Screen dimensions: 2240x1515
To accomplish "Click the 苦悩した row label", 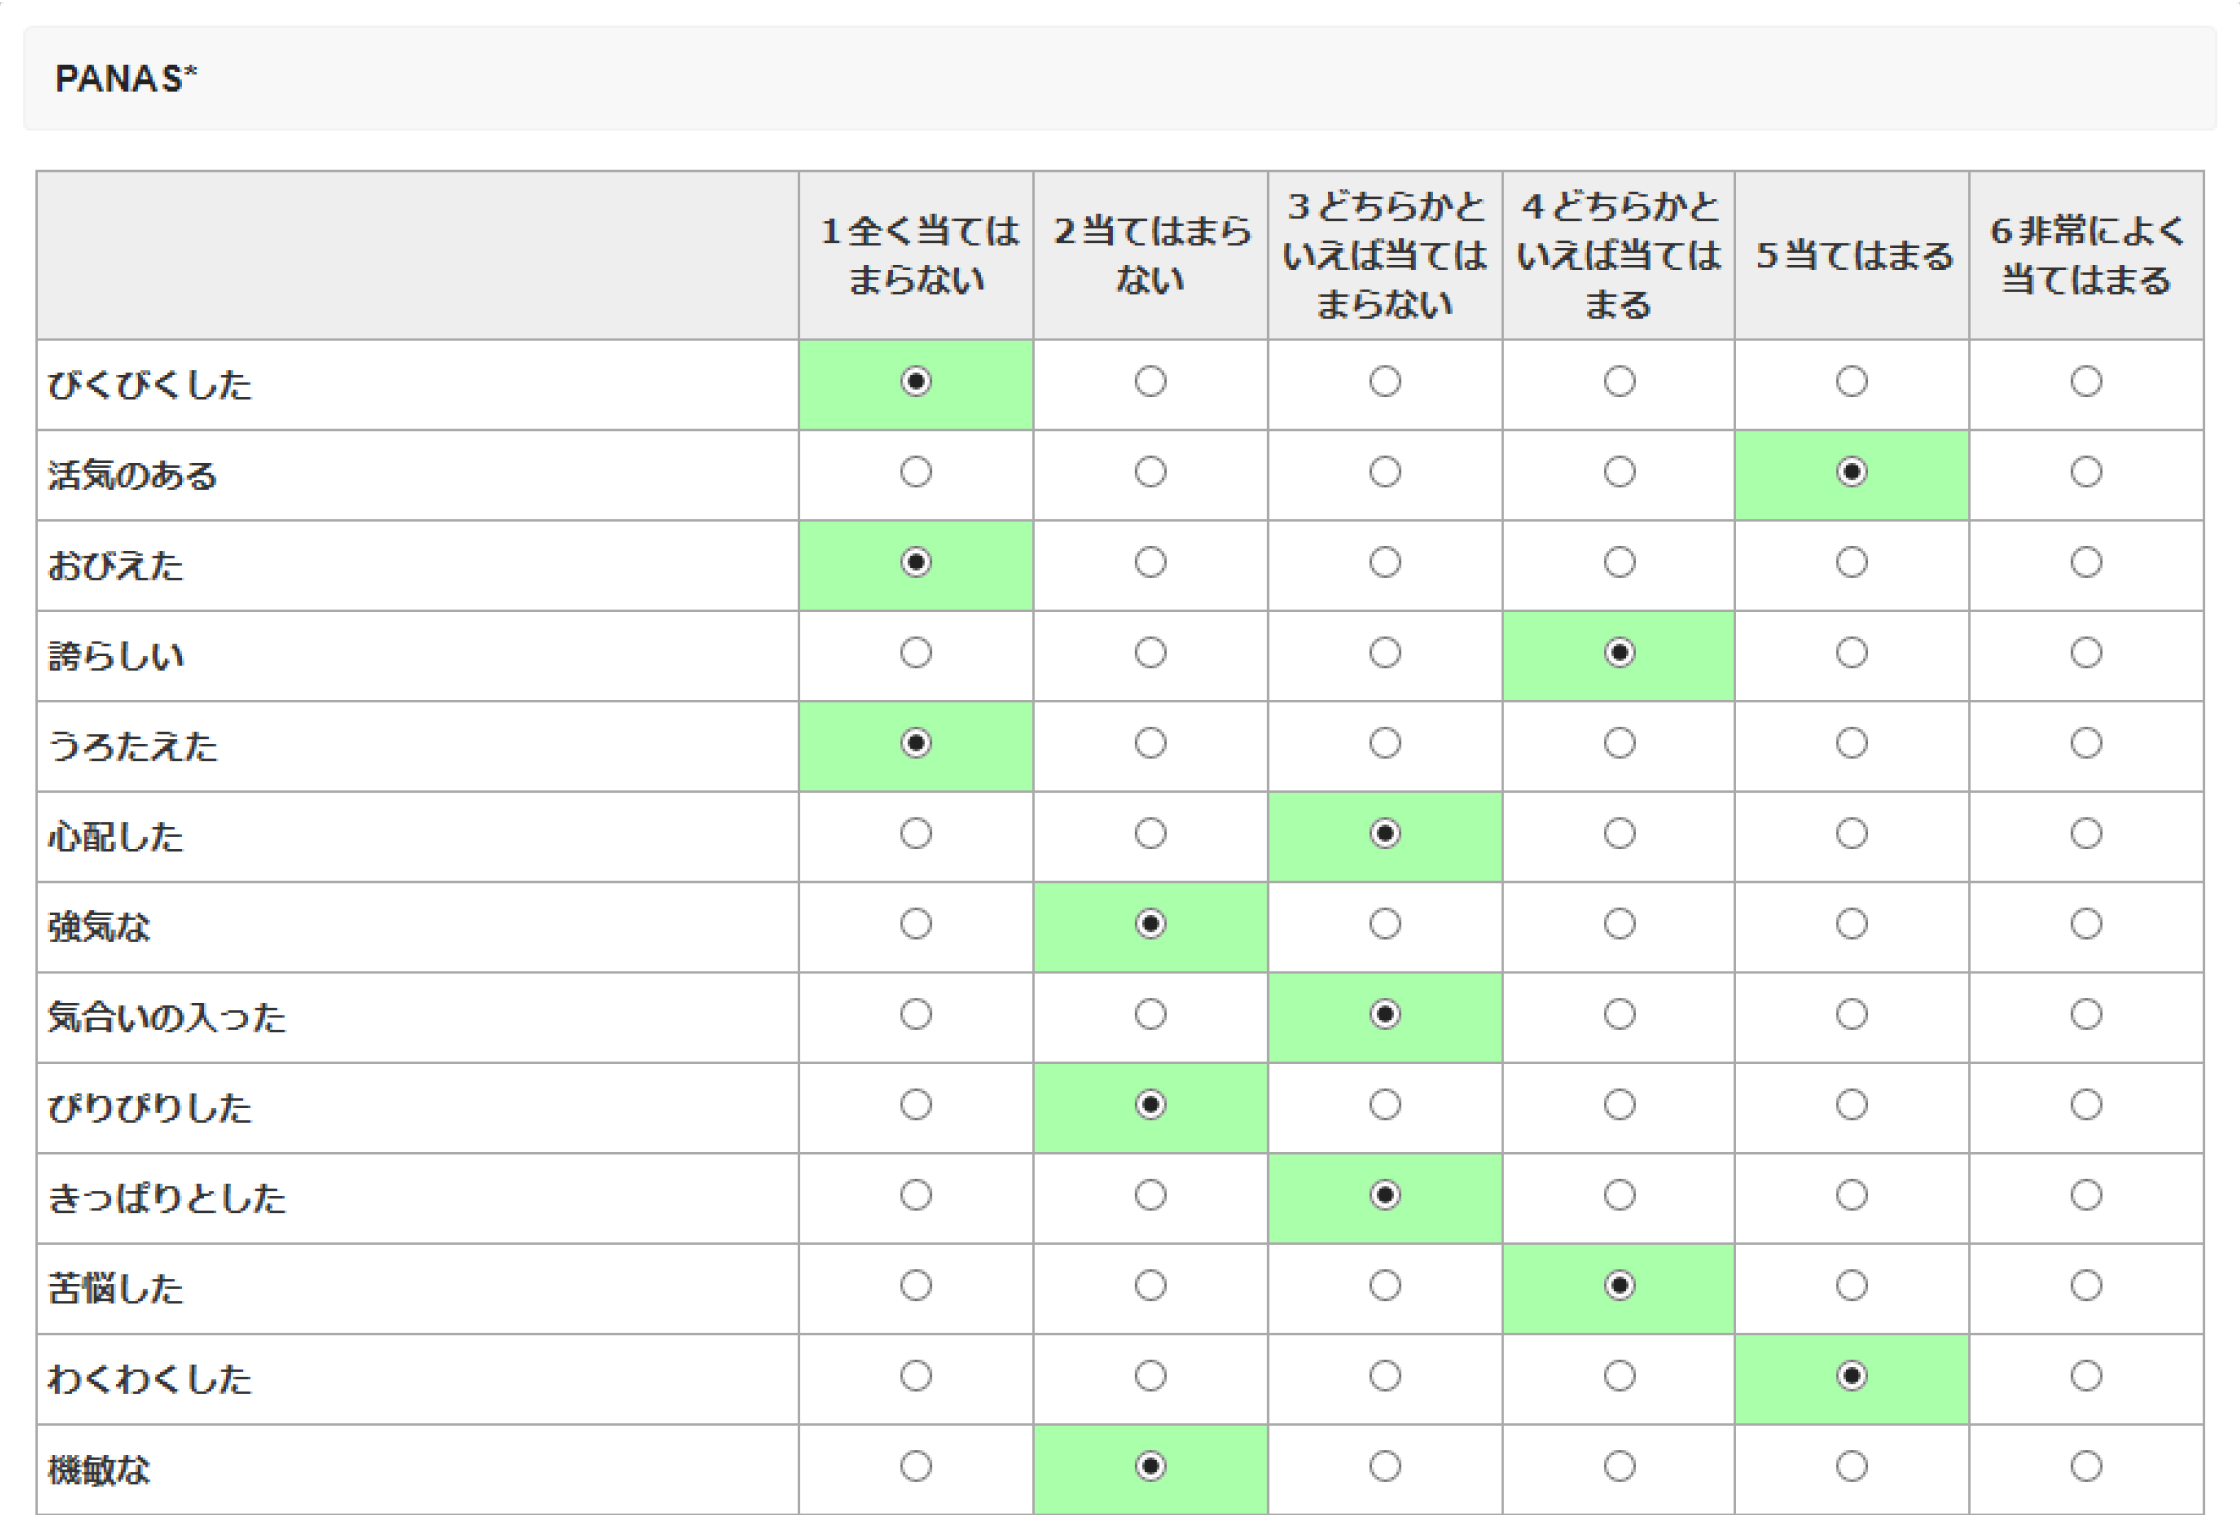I will (115, 1288).
